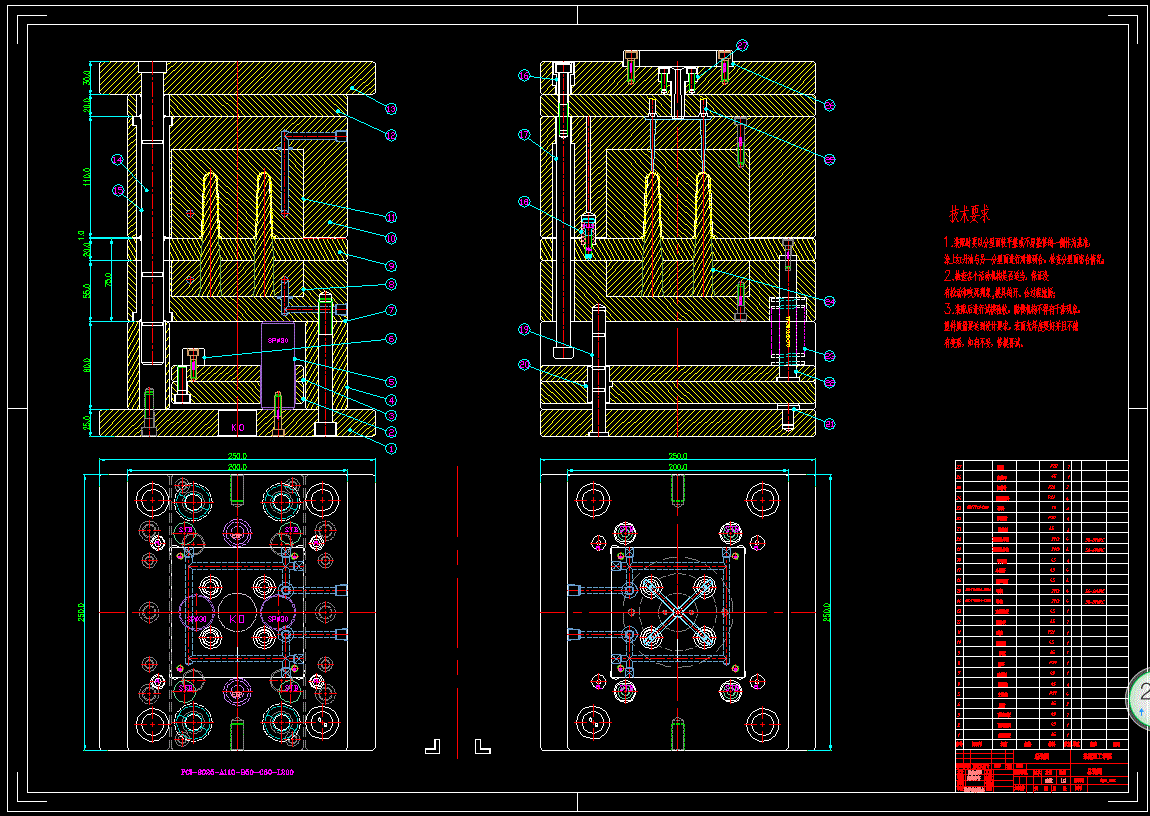Click the 30.0 dimension text at top-left
The width and height of the screenshot is (1150, 816).
click(x=86, y=77)
